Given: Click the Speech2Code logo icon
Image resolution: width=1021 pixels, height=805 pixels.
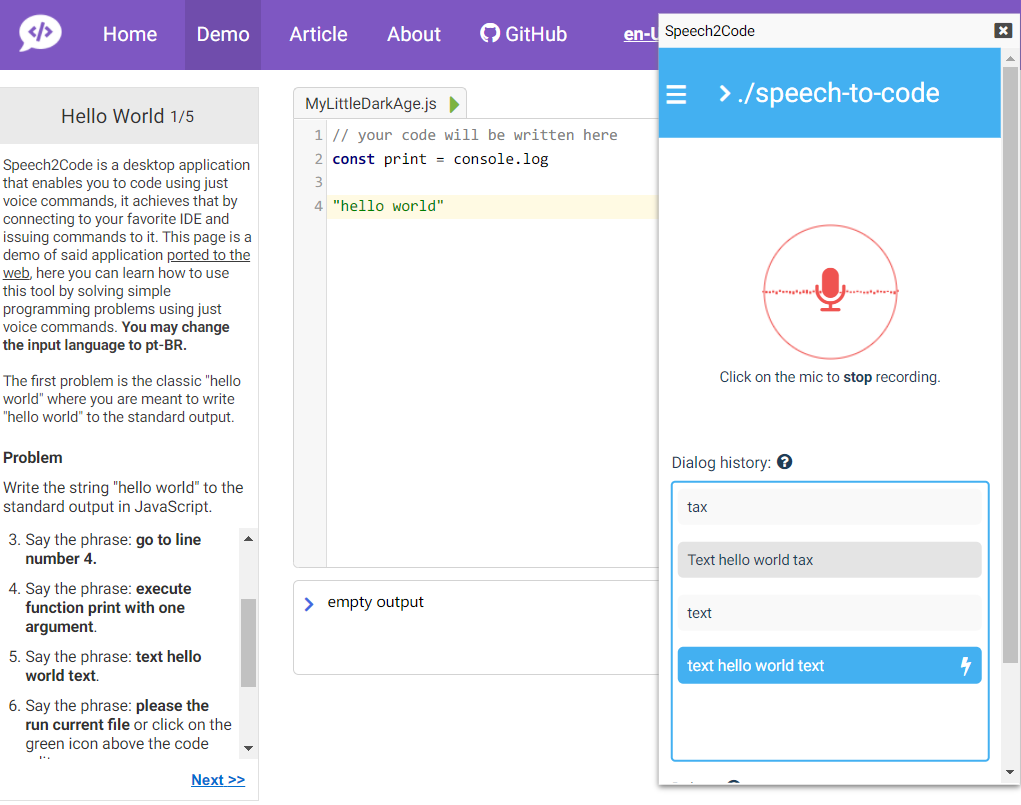Looking at the screenshot, I should 40,33.
